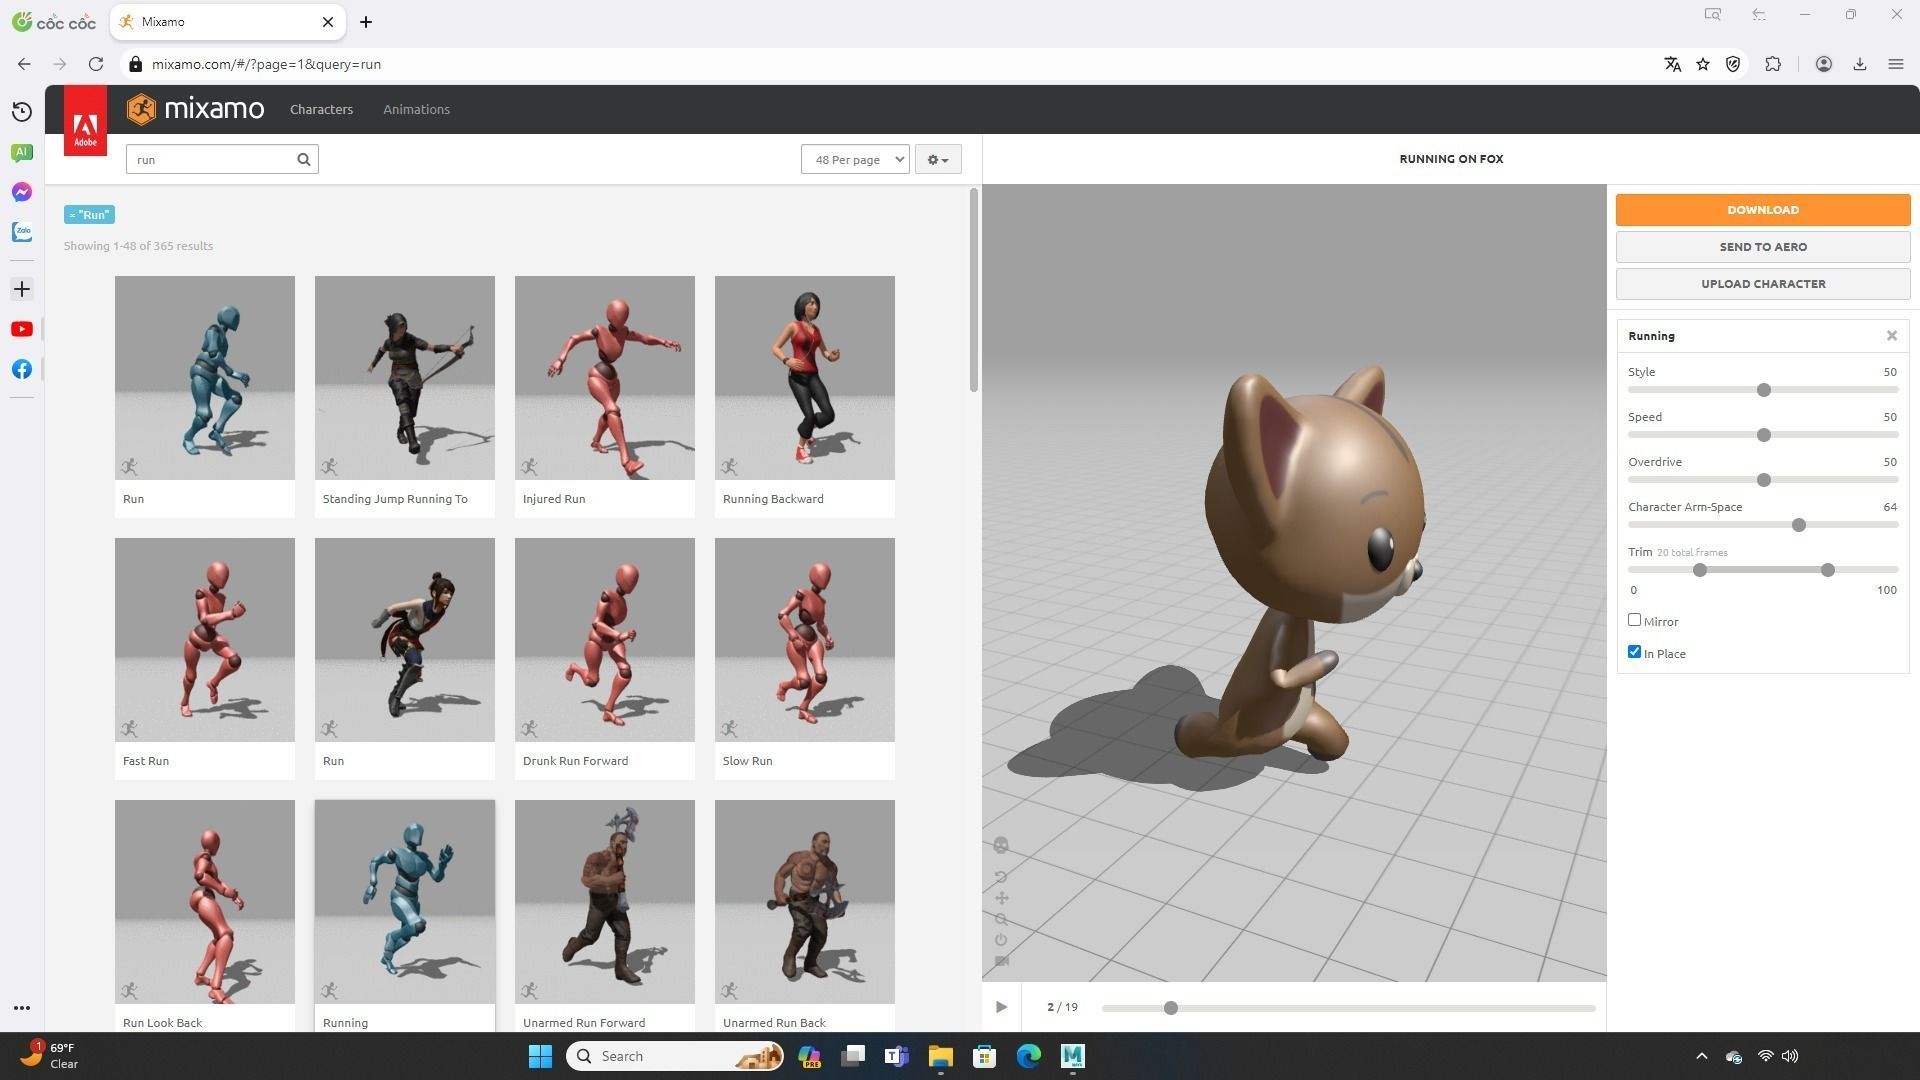
Task: Close the Running settings panel
Action: (x=1892, y=336)
